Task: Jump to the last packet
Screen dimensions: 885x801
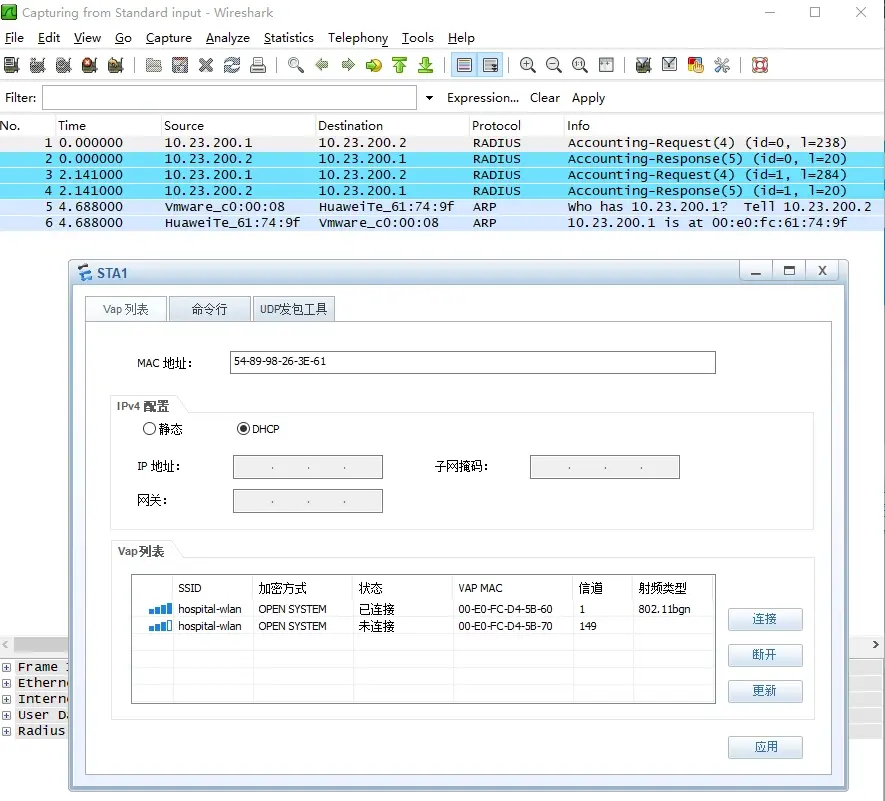Action: coord(425,64)
